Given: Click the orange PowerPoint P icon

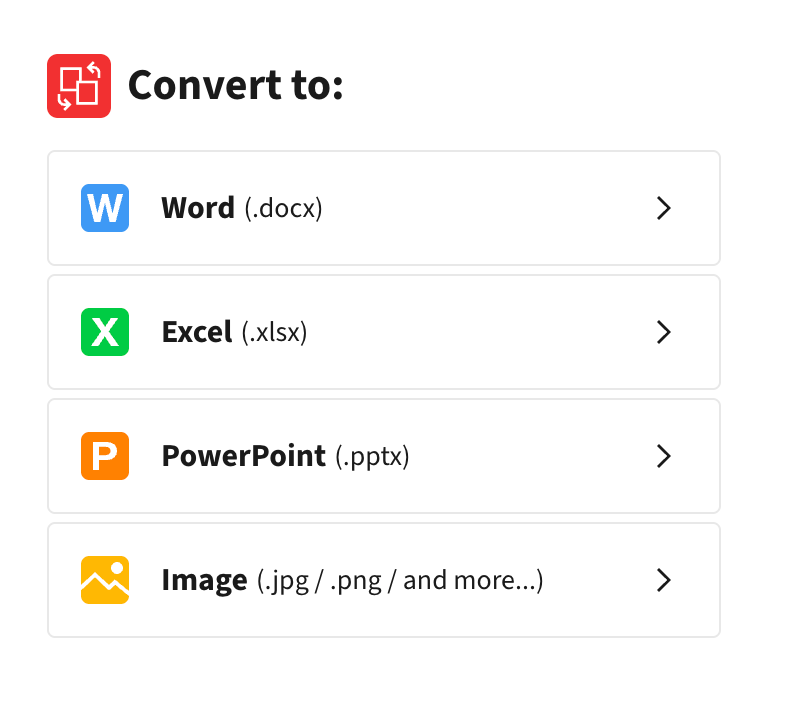Looking at the screenshot, I should point(105,456).
